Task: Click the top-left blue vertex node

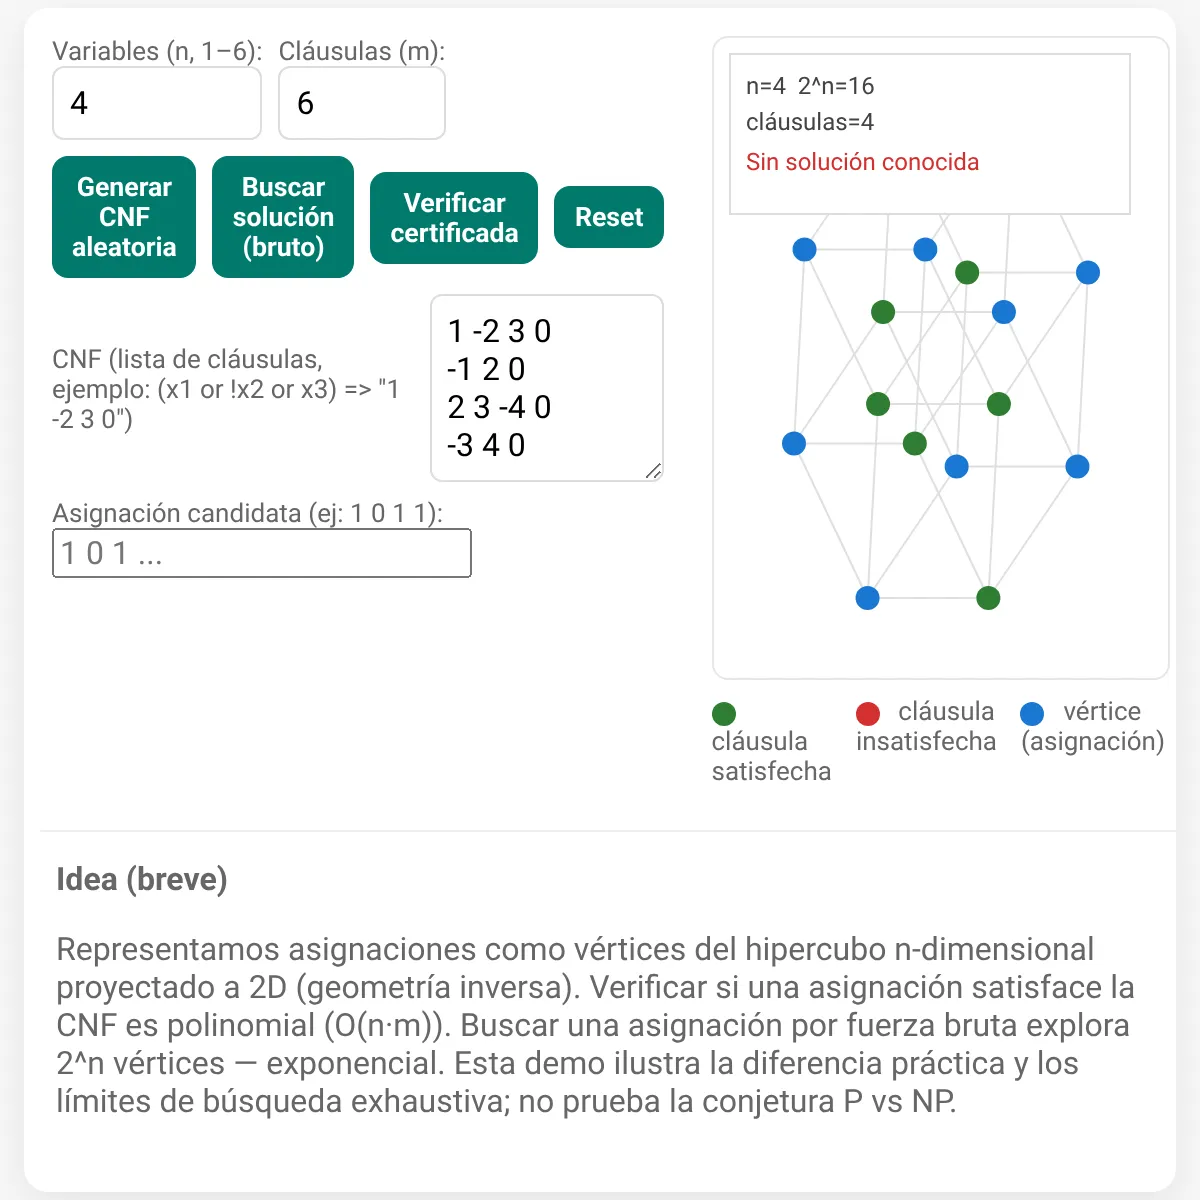Action: (804, 250)
